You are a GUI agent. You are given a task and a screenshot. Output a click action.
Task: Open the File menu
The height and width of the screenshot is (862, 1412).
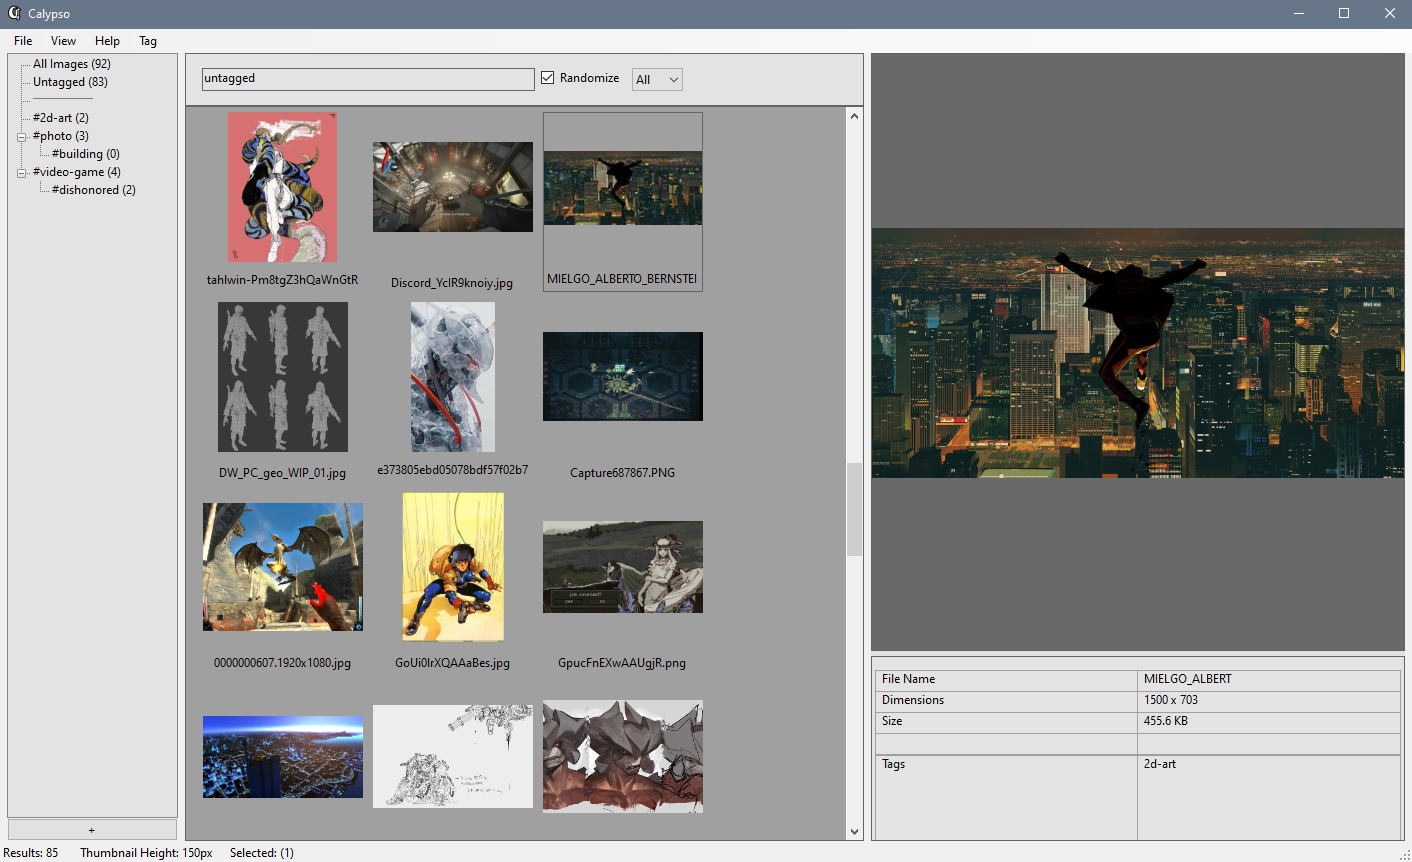tap(22, 41)
